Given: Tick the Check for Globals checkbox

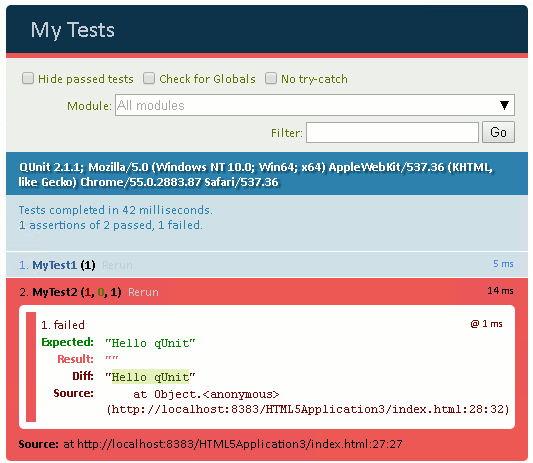Looking at the screenshot, I should 149,78.
